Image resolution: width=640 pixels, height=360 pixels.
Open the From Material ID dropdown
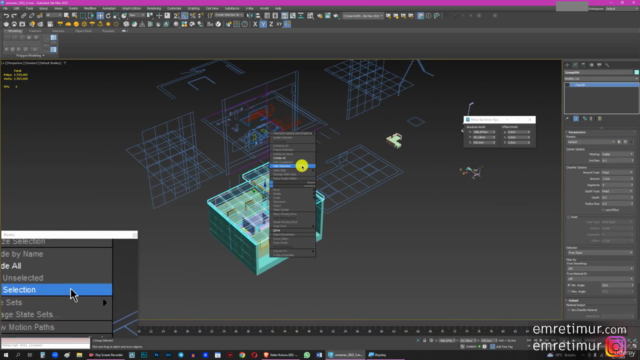click(600, 279)
